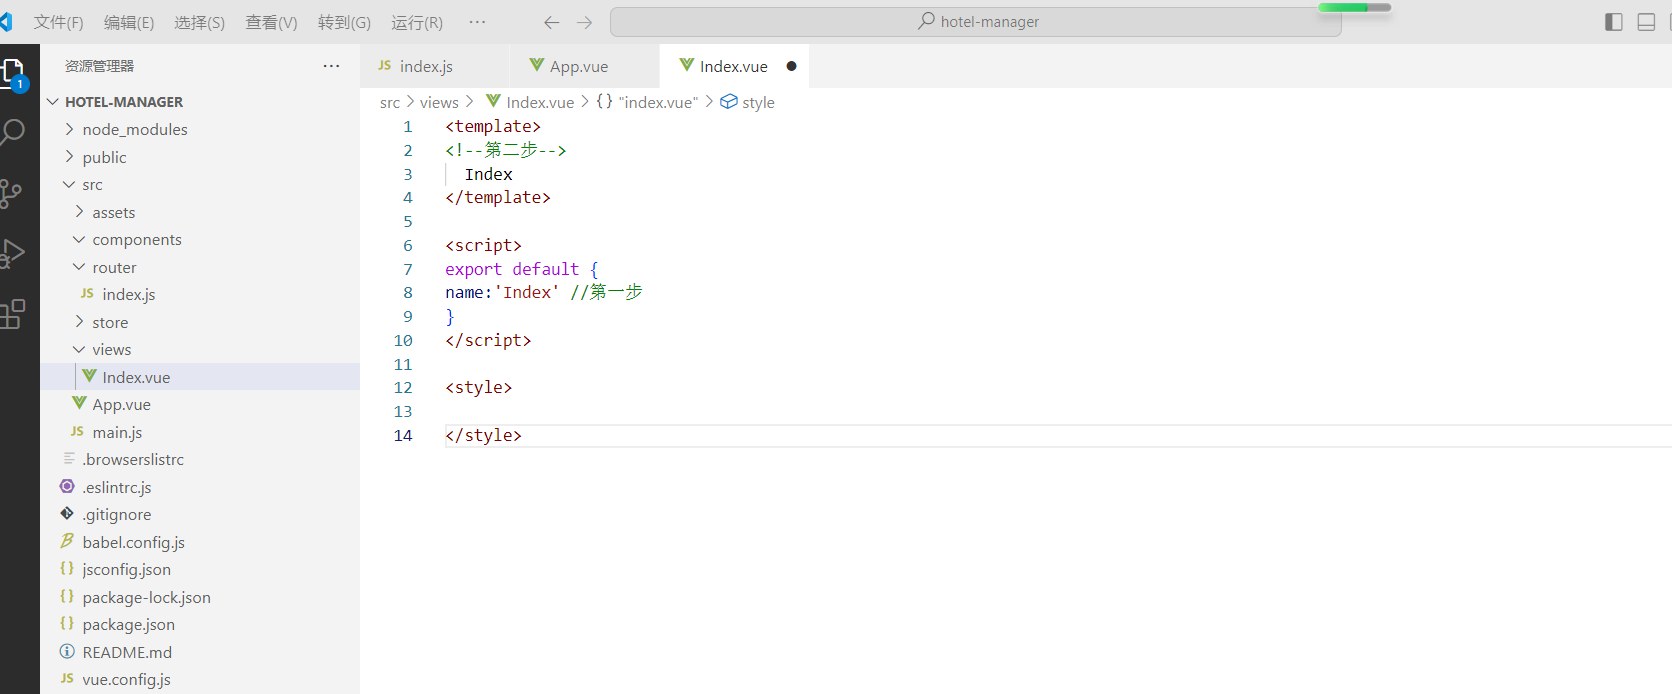Viewport: 1672px width, 694px height.
Task: Click the name:'Index' code line
Action: coord(544,292)
